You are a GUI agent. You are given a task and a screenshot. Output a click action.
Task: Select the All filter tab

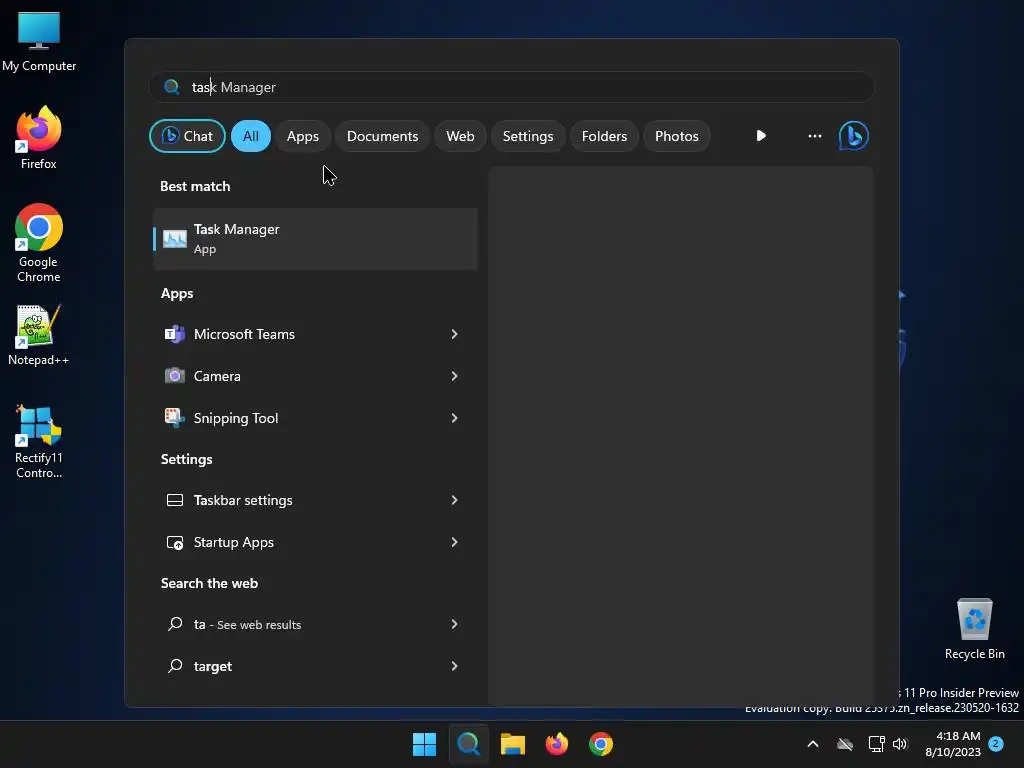click(251, 136)
